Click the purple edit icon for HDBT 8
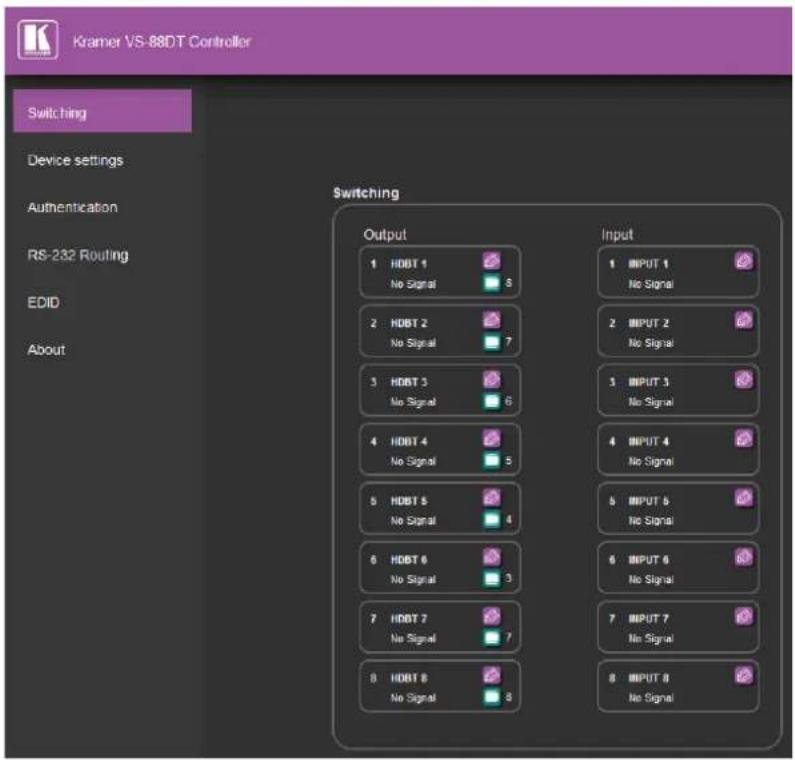Viewport: 795px width, 760px height. [x=491, y=676]
